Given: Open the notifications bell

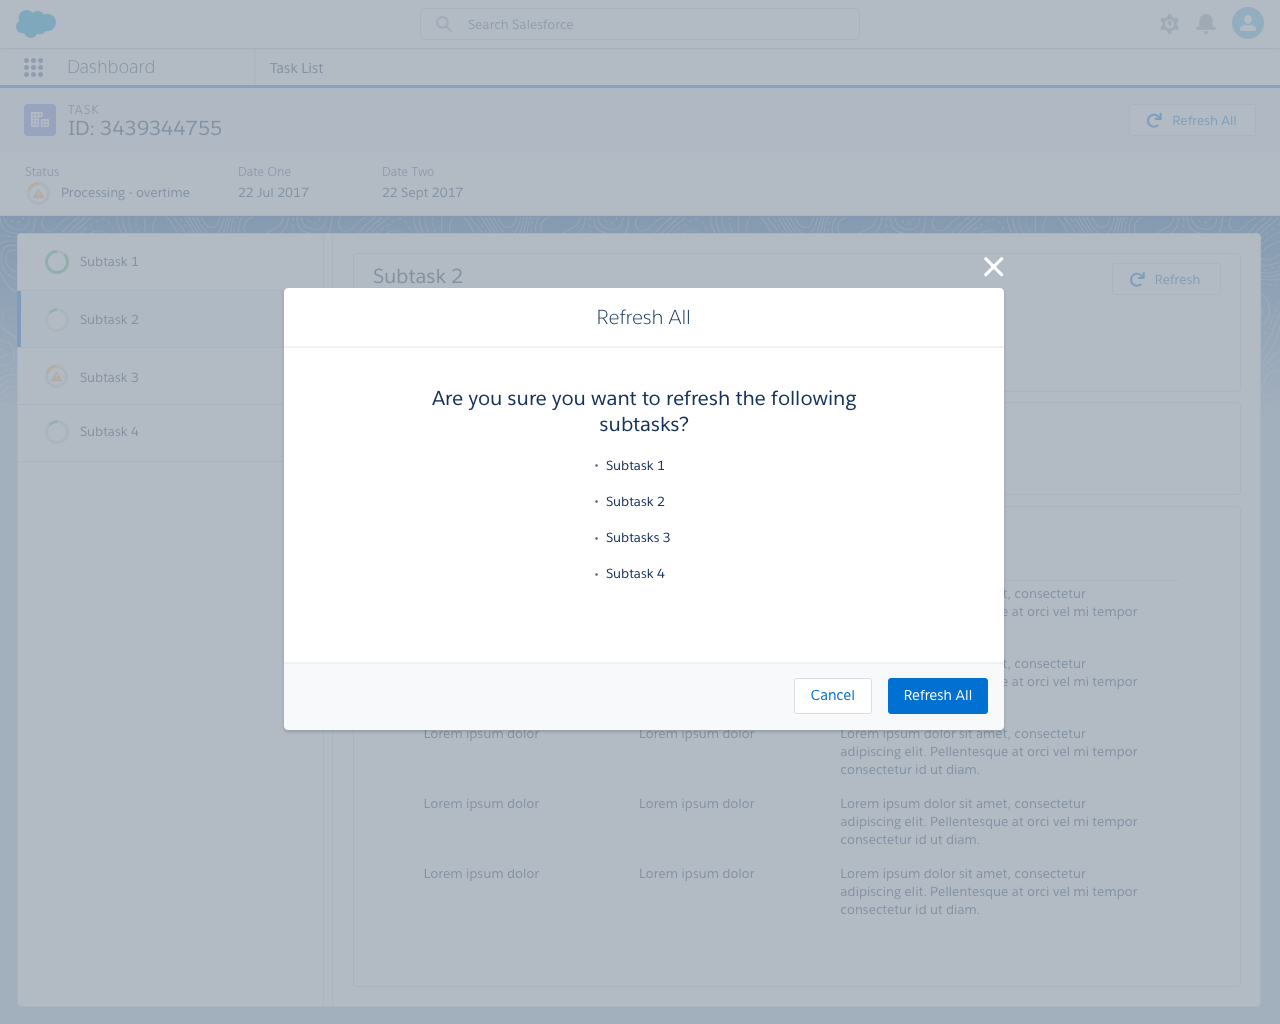Looking at the screenshot, I should (x=1206, y=24).
